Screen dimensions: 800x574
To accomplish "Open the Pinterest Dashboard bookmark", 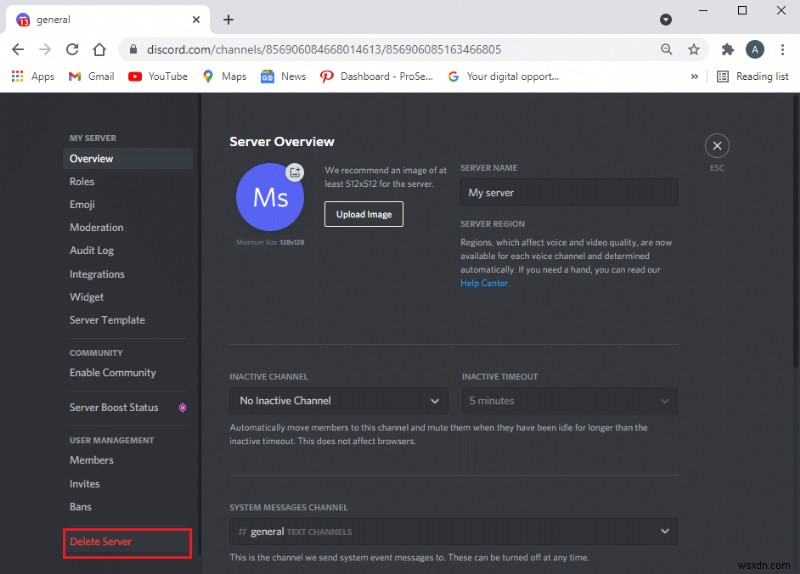I will (377, 77).
